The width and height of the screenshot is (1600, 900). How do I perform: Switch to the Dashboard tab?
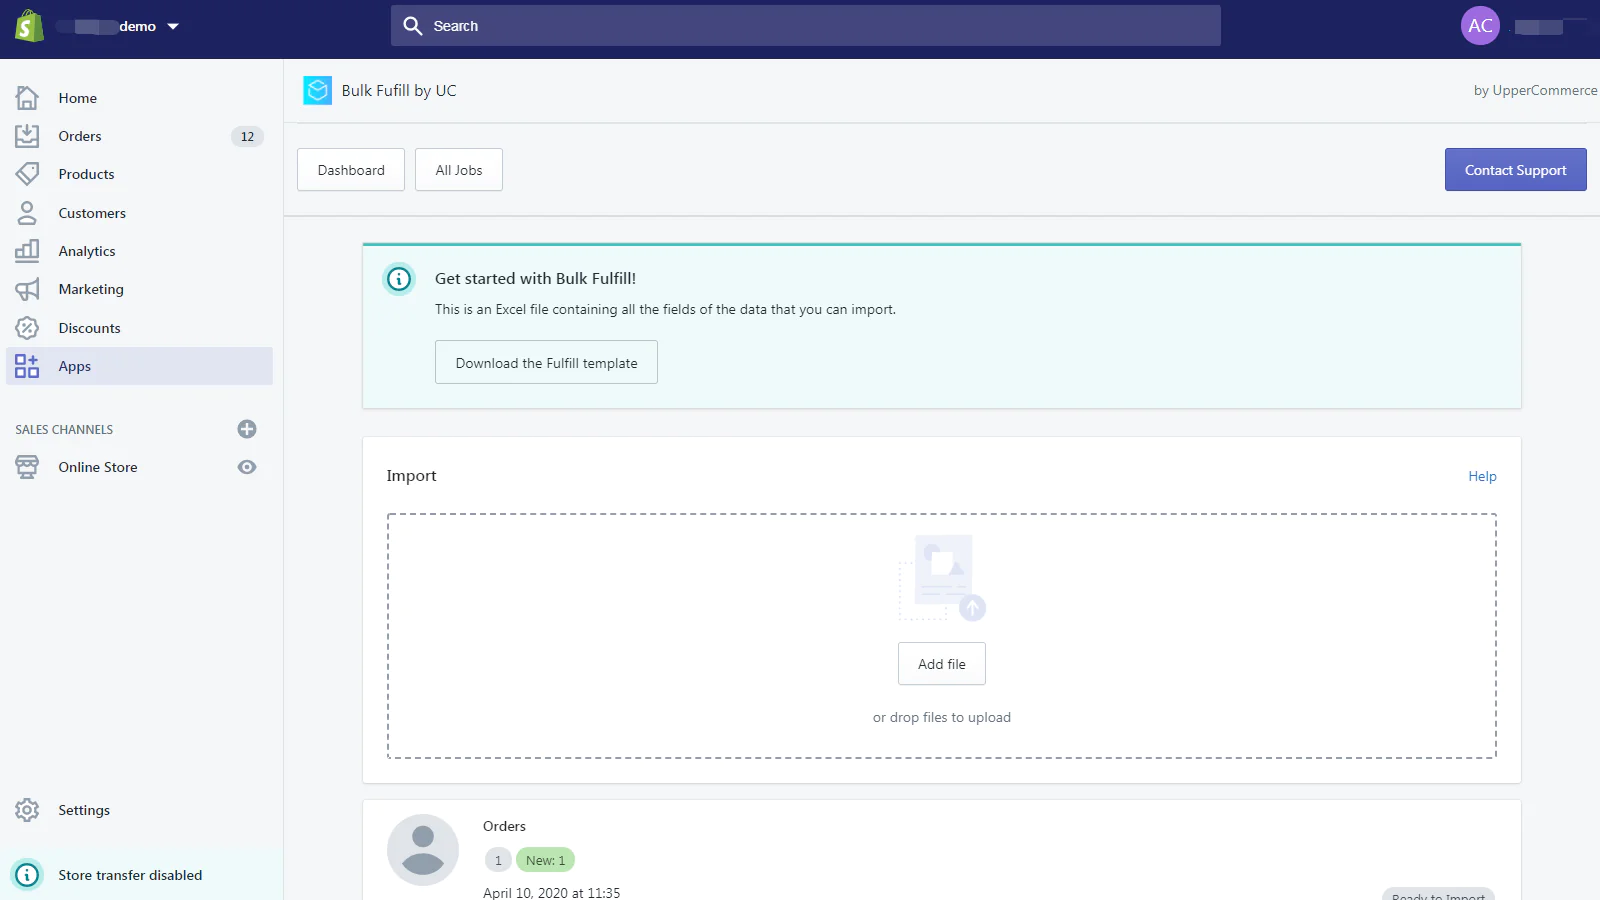coord(351,170)
